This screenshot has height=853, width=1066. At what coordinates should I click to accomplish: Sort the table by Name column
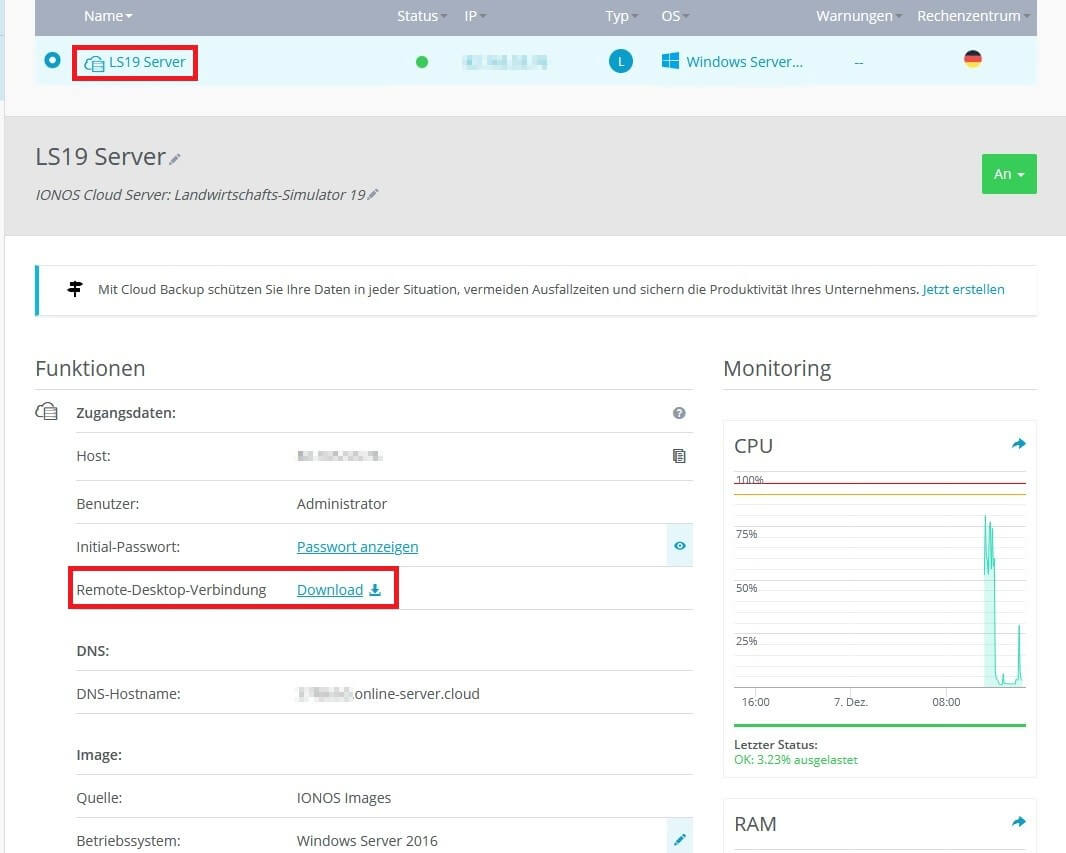coord(108,16)
